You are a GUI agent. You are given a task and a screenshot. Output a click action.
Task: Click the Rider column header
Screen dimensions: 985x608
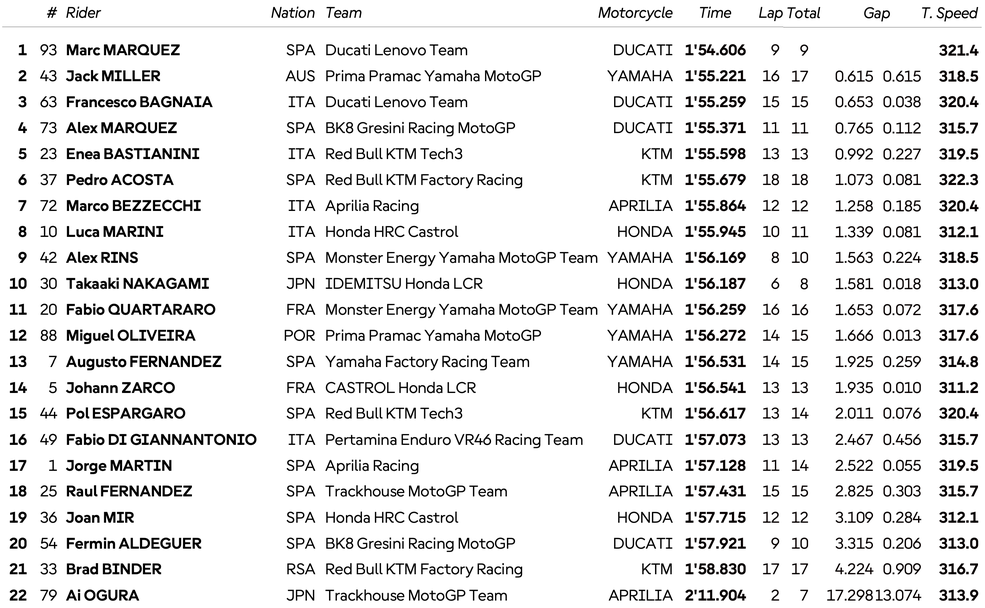tap(82, 13)
